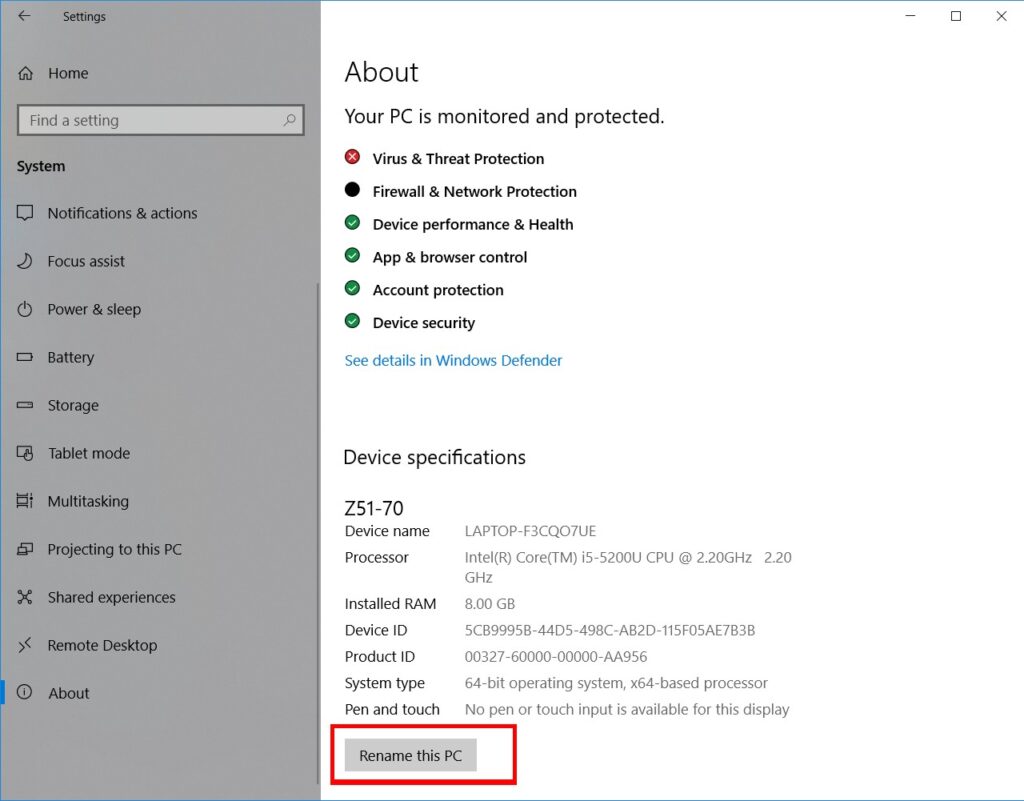Open See details in Windows Defender
Image resolution: width=1024 pixels, height=801 pixels.
tap(453, 360)
